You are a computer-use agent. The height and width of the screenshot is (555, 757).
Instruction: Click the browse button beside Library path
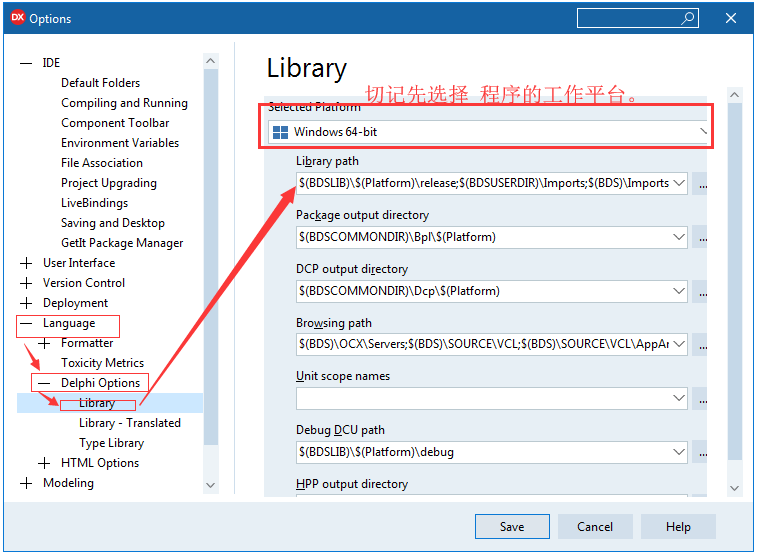coord(702,183)
